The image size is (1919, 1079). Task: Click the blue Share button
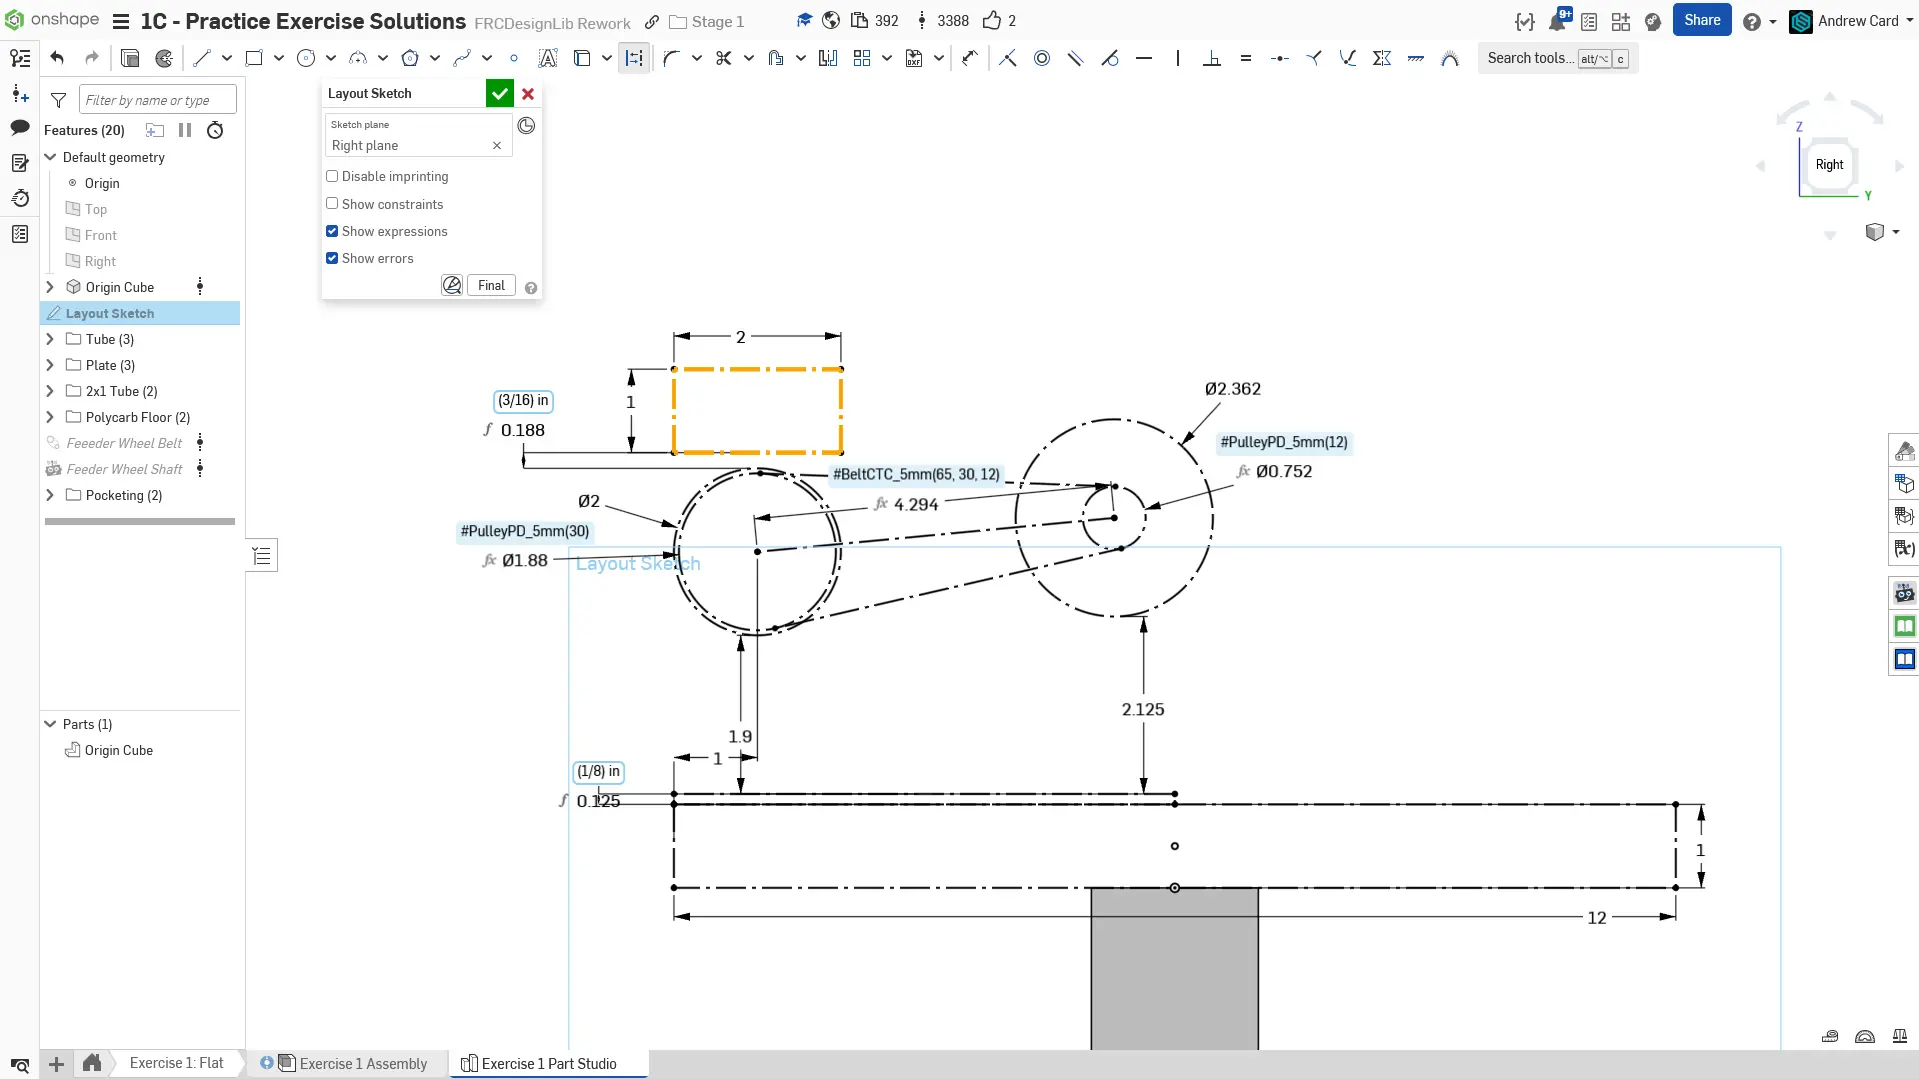(1701, 20)
